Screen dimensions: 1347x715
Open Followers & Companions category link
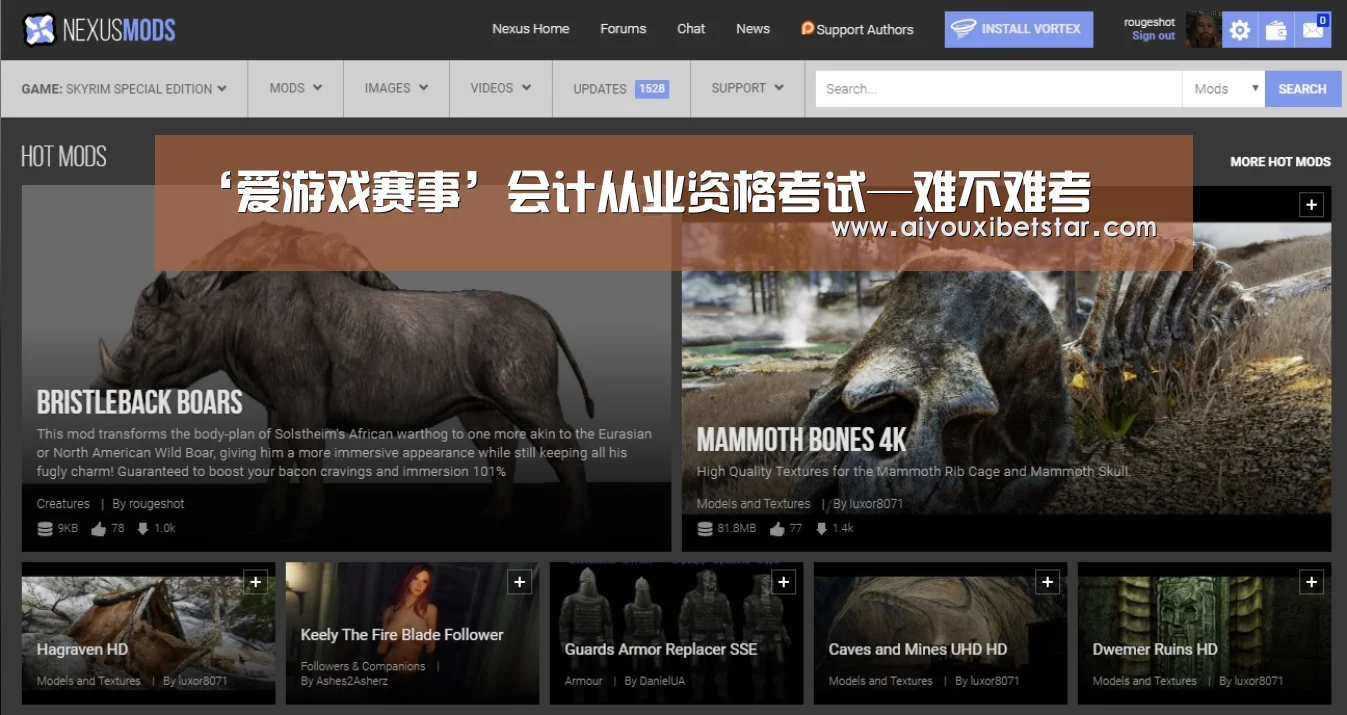(363, 666)
